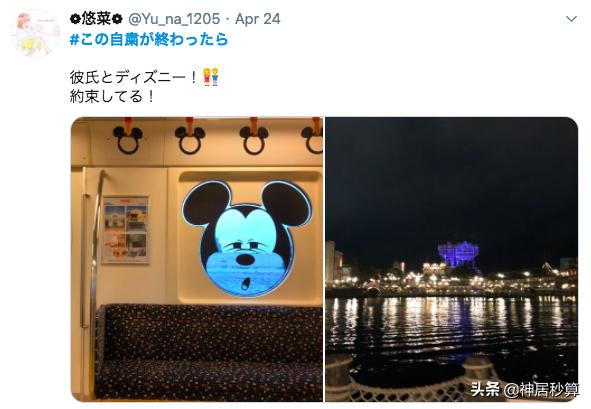Expand the tweet options chevron
Screen dimensions: 591x409
pyautogui.click(x=571, y=19)
